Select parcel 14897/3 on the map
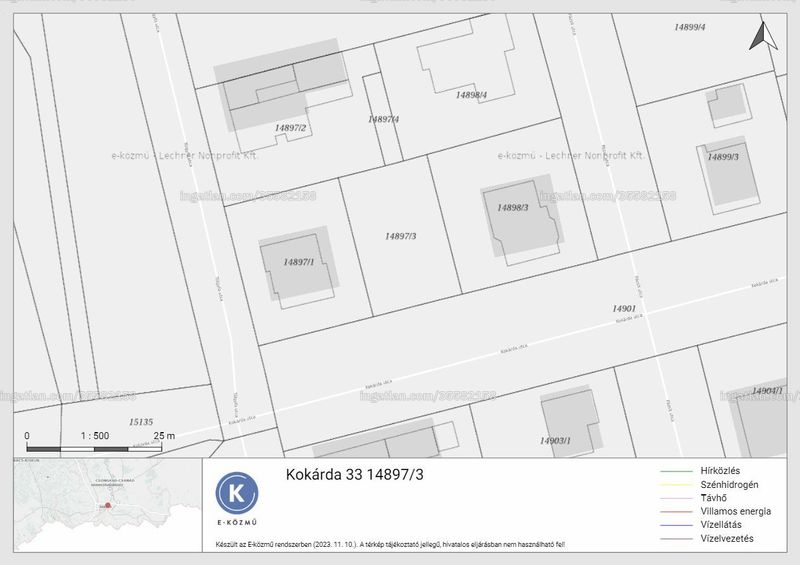This screenshot has height=565, width=800. pyautogui.click(x=401, y=236)
